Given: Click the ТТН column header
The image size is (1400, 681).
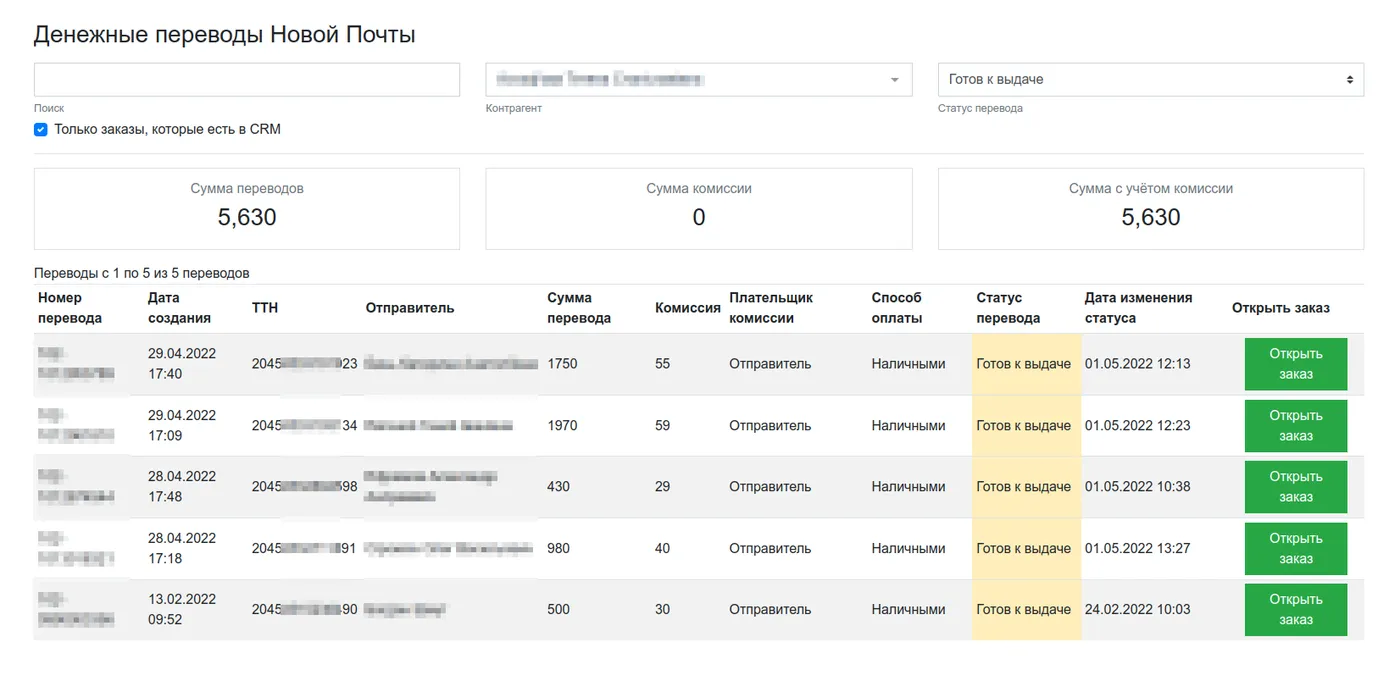Looking at the screenshot, I should point(265,308).
